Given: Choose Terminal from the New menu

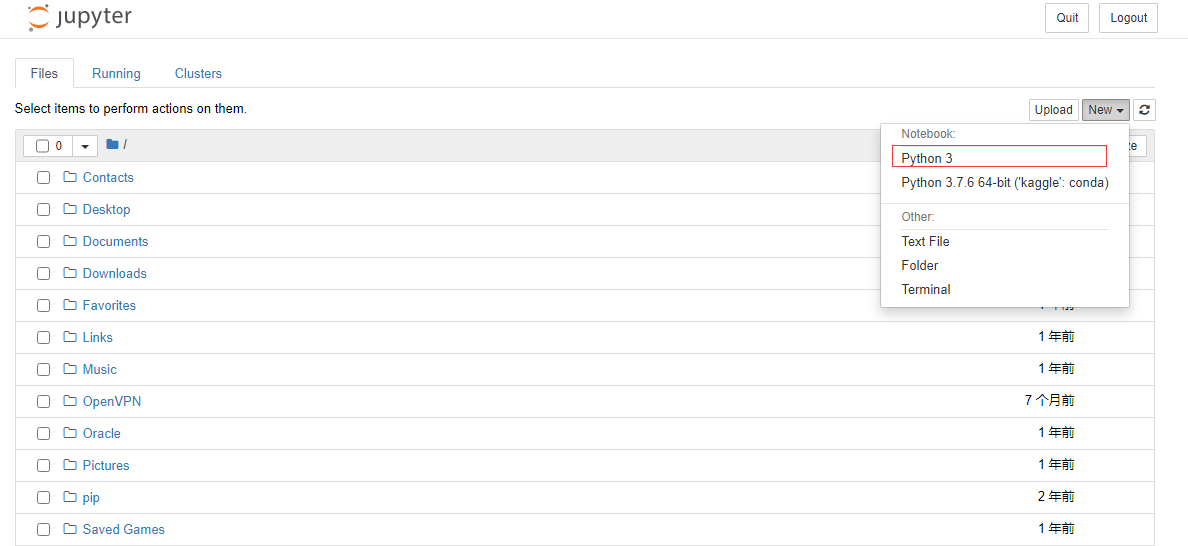Looking at the screenshot, I should point(926,289).
